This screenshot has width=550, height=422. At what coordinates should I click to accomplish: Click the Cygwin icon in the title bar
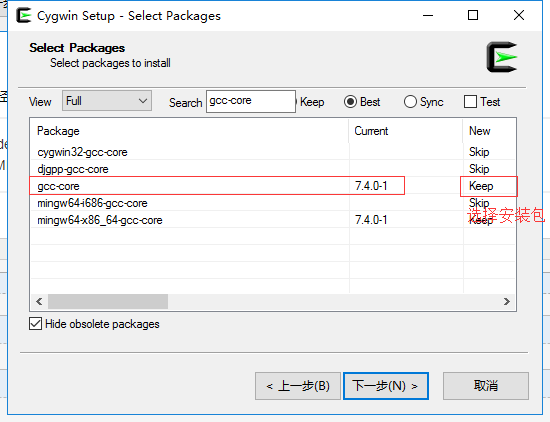coord(24,15)
